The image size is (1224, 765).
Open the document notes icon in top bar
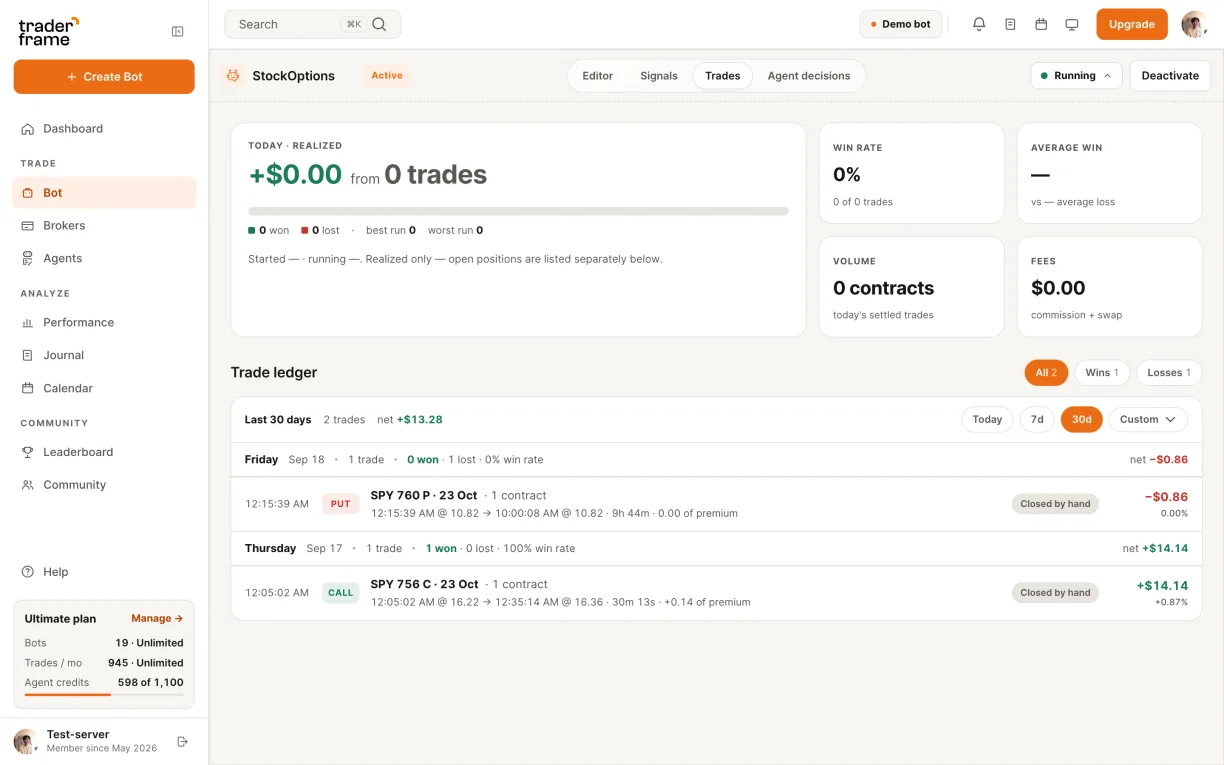click(1010, 24)
